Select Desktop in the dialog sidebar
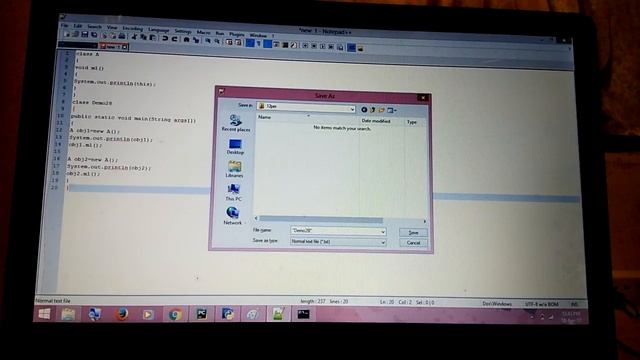Screen dimensions: 640x360 tap(235, 147)
